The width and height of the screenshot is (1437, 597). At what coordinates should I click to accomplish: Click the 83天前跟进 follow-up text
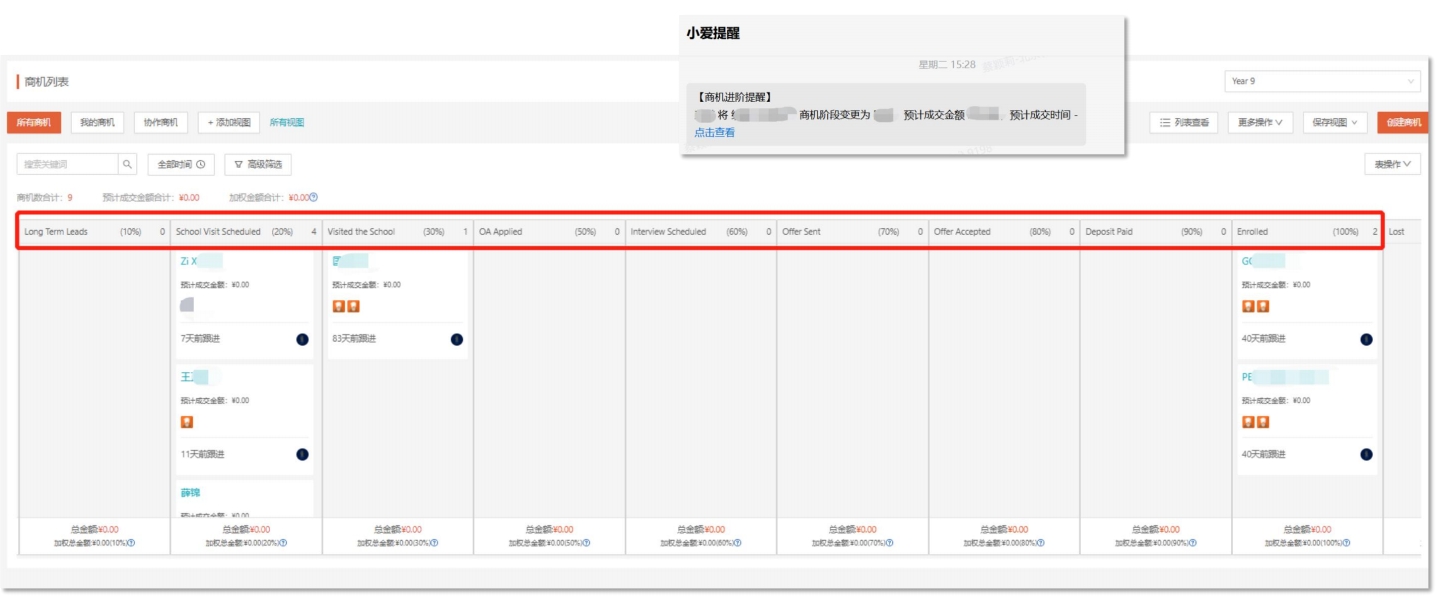(x=354, y=339)
